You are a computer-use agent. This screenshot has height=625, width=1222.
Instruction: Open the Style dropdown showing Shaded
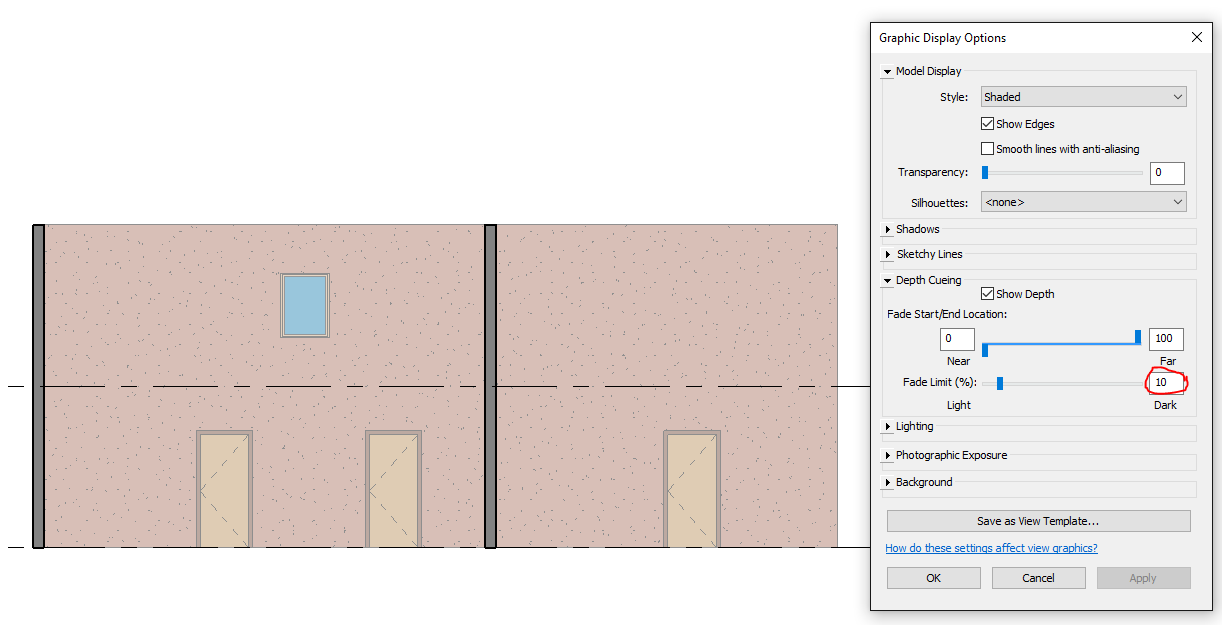click(x=1084, y=97)
